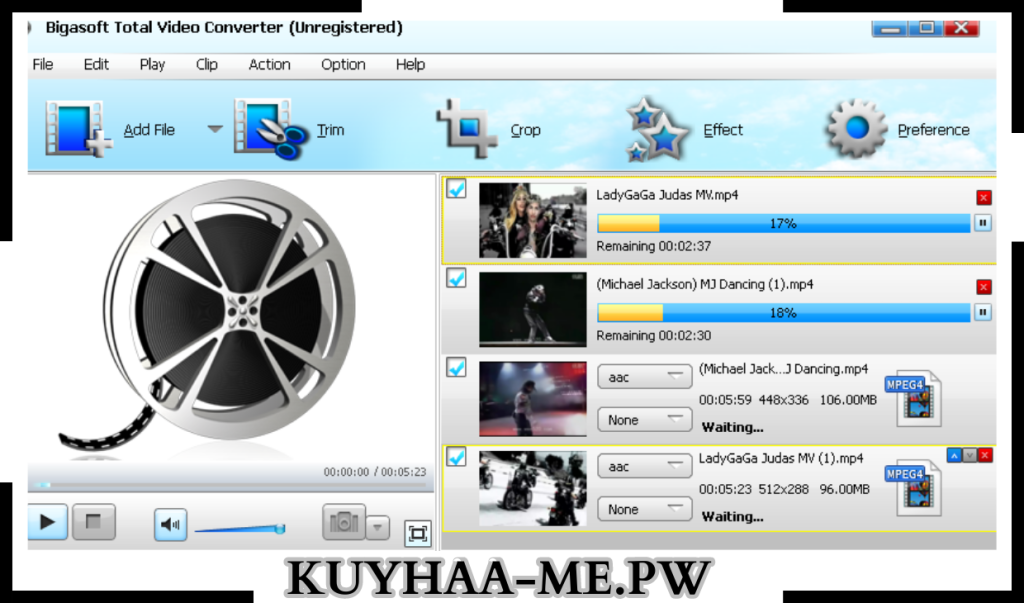This screenshot has height=603, width=1024.
Task: Click the Add File label
Action: [x=149, y=130]
